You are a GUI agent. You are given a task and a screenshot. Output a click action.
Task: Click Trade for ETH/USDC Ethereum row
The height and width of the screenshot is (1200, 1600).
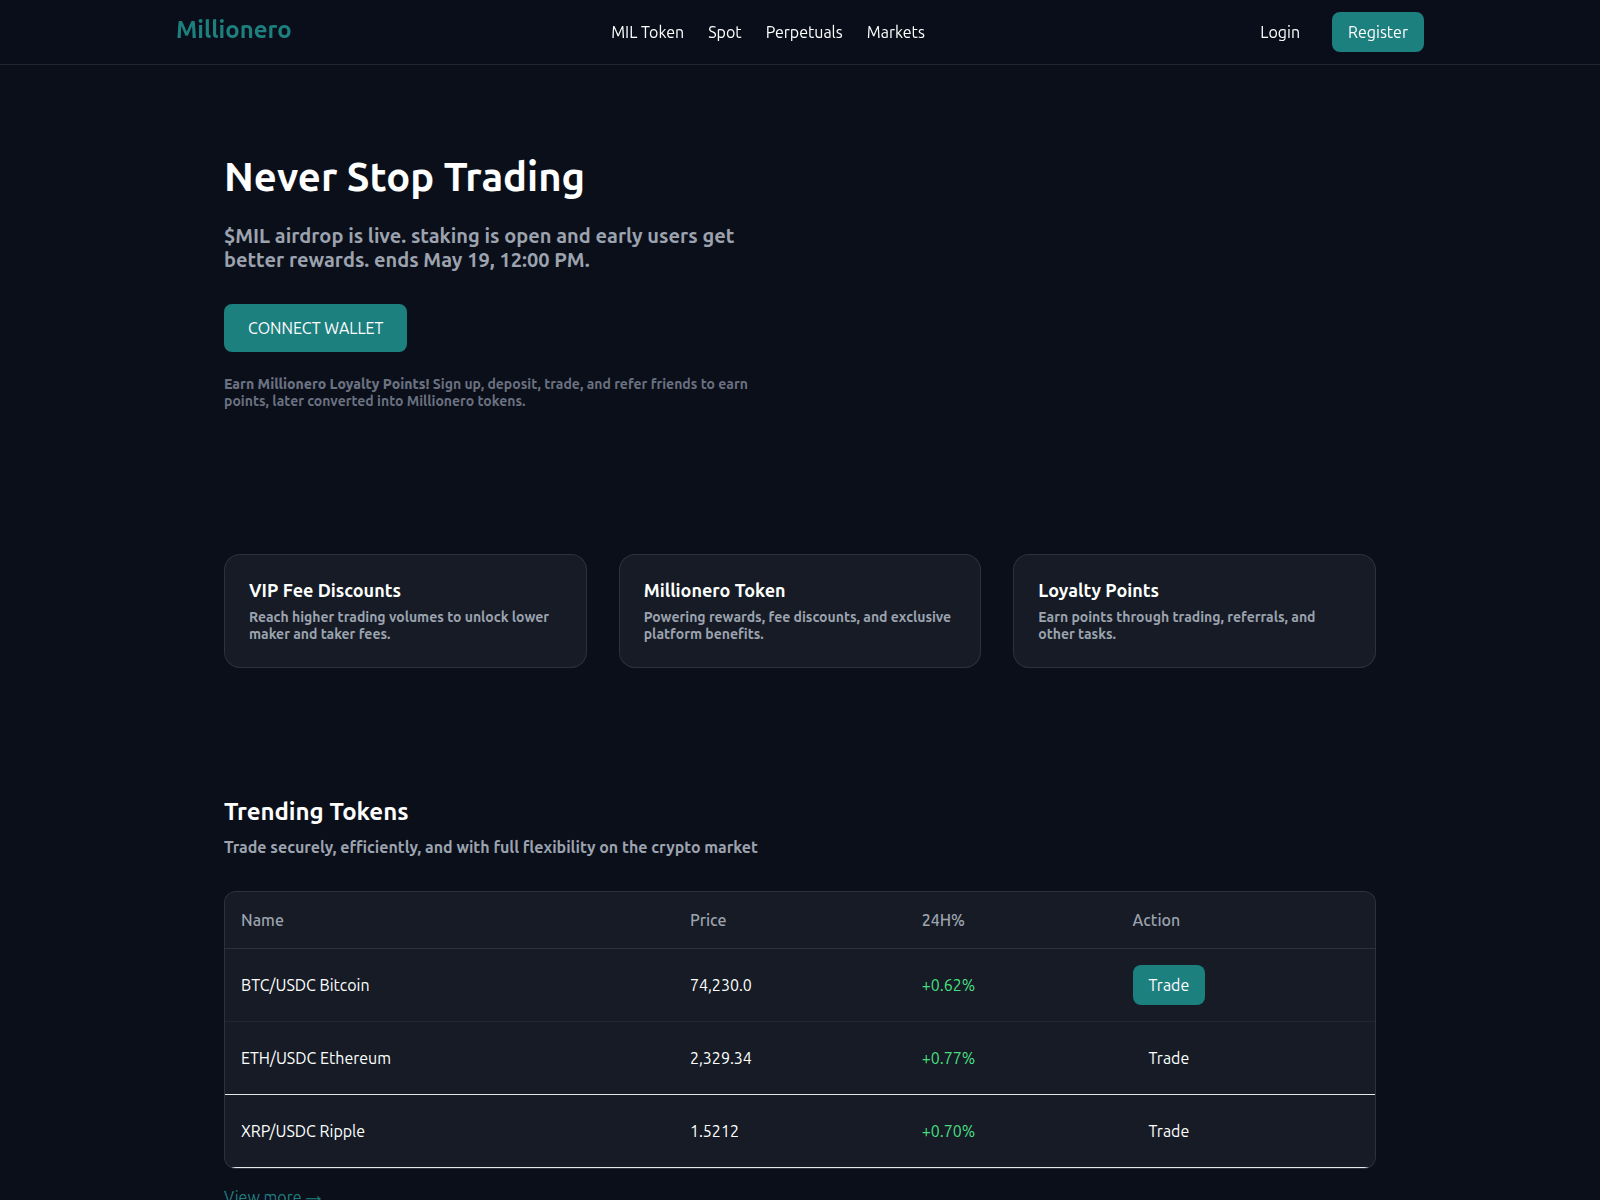(x=1168, y=1058)
